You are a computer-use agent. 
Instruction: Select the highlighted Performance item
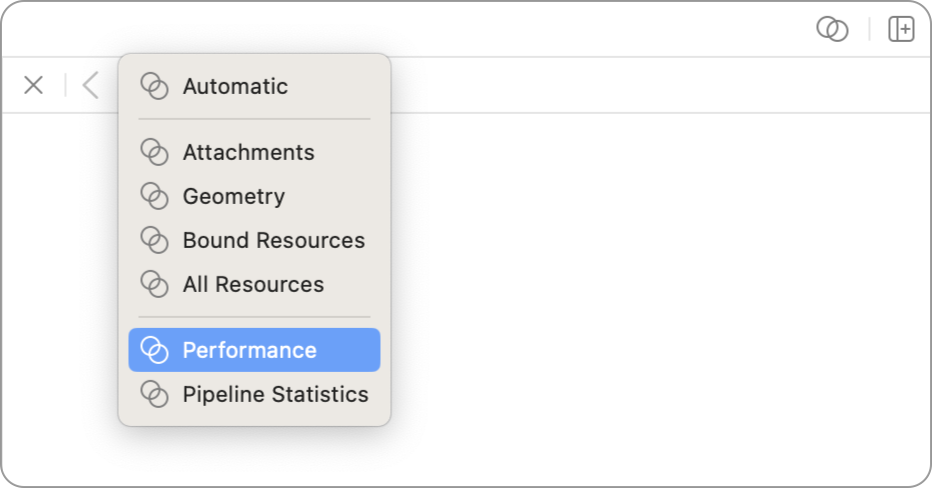[250, 351]
